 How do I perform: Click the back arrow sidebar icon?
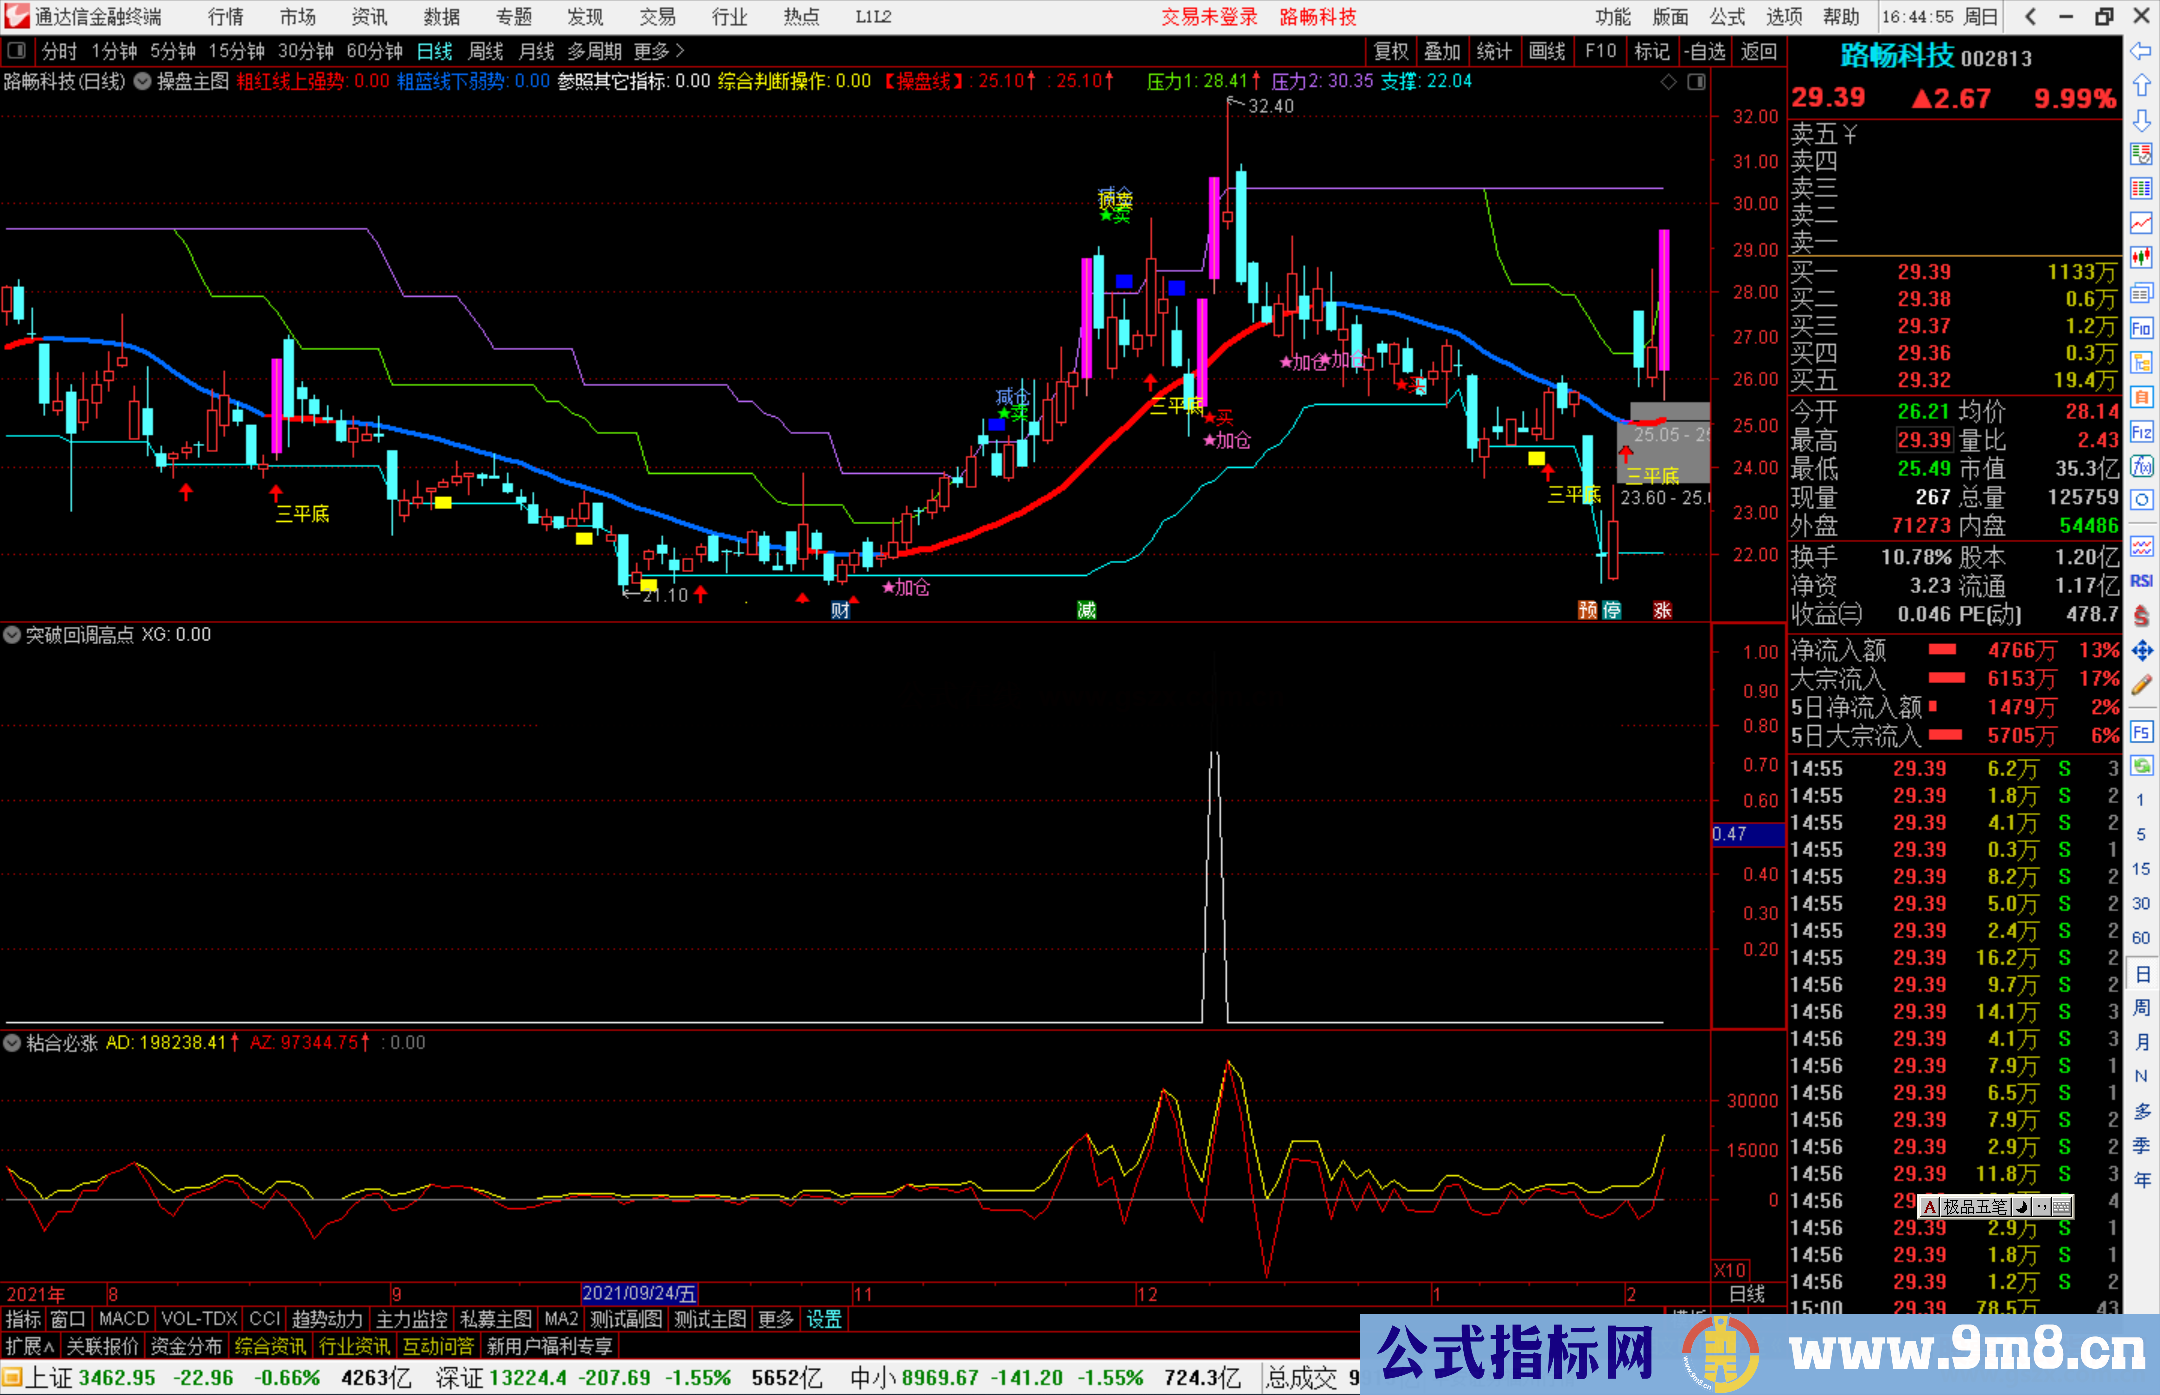click(2141, 51)
